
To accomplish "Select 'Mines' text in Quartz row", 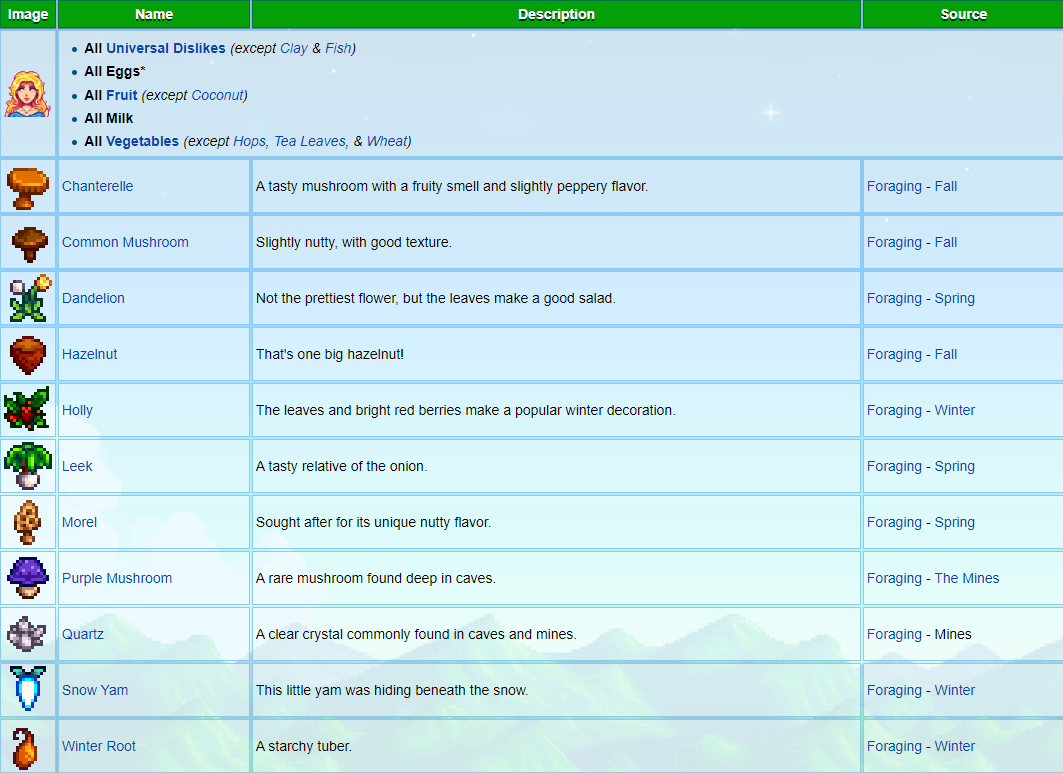I will [x=953, y=634].
